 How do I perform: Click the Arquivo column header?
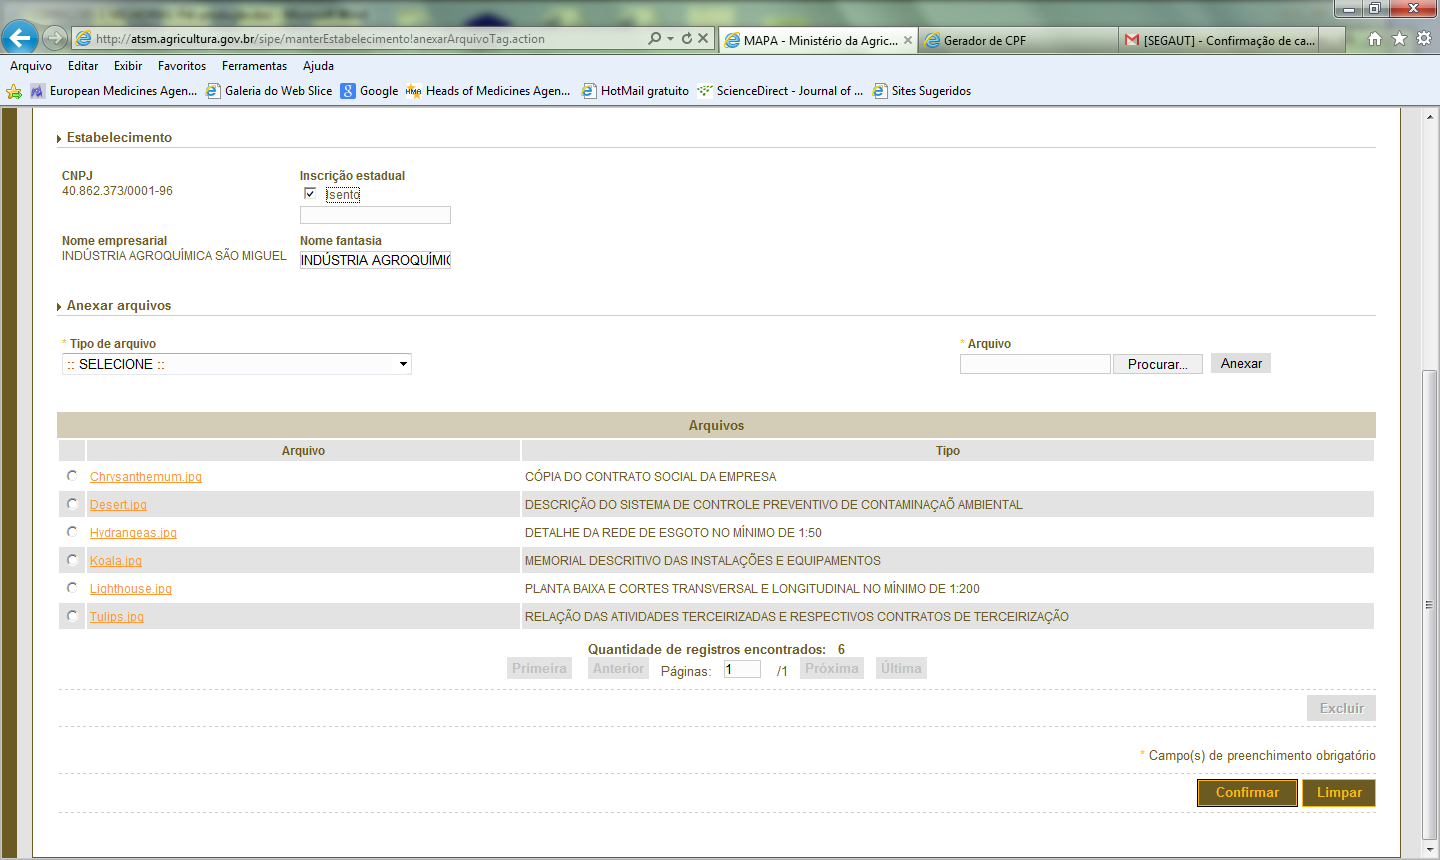pos(303,451)
